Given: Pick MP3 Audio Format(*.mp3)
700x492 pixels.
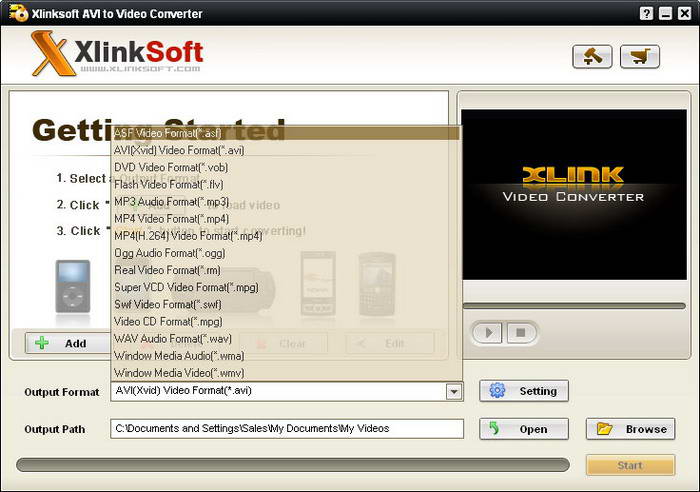Looking at the screenshot, I should 286,202.
